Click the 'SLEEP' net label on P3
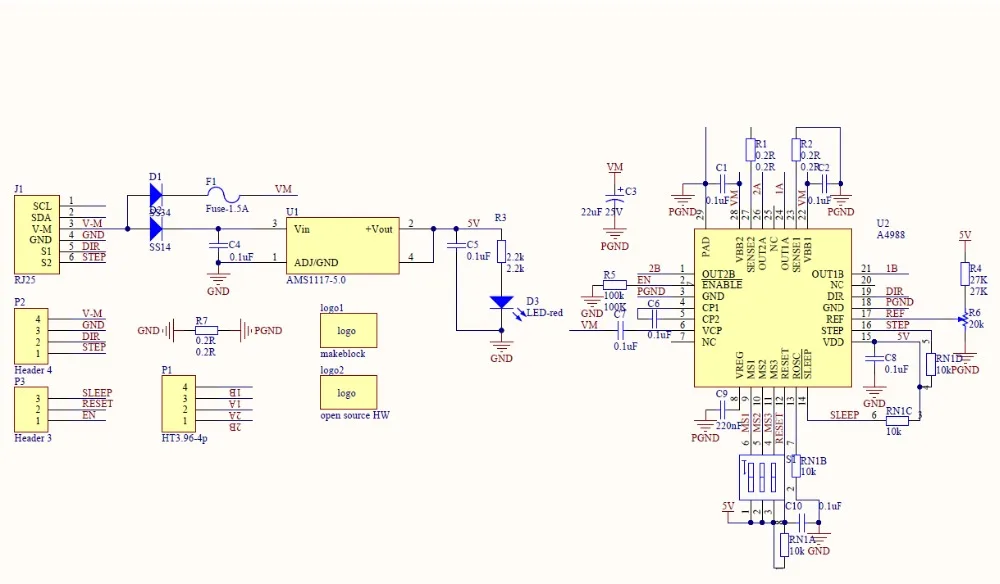This screenshot has width=1000, height=584. pyautogui.click(x=97, y=393)
